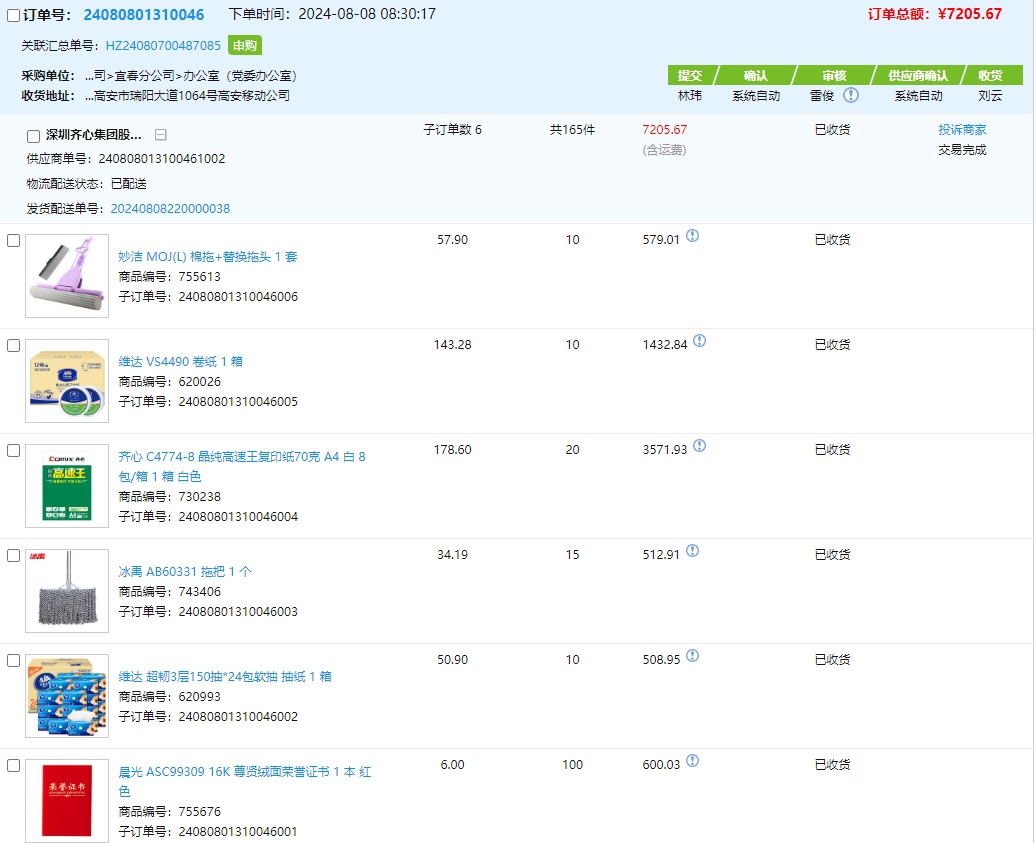Click the 提交 workflow step
1035x843 pixels.
tap(690, 75)
